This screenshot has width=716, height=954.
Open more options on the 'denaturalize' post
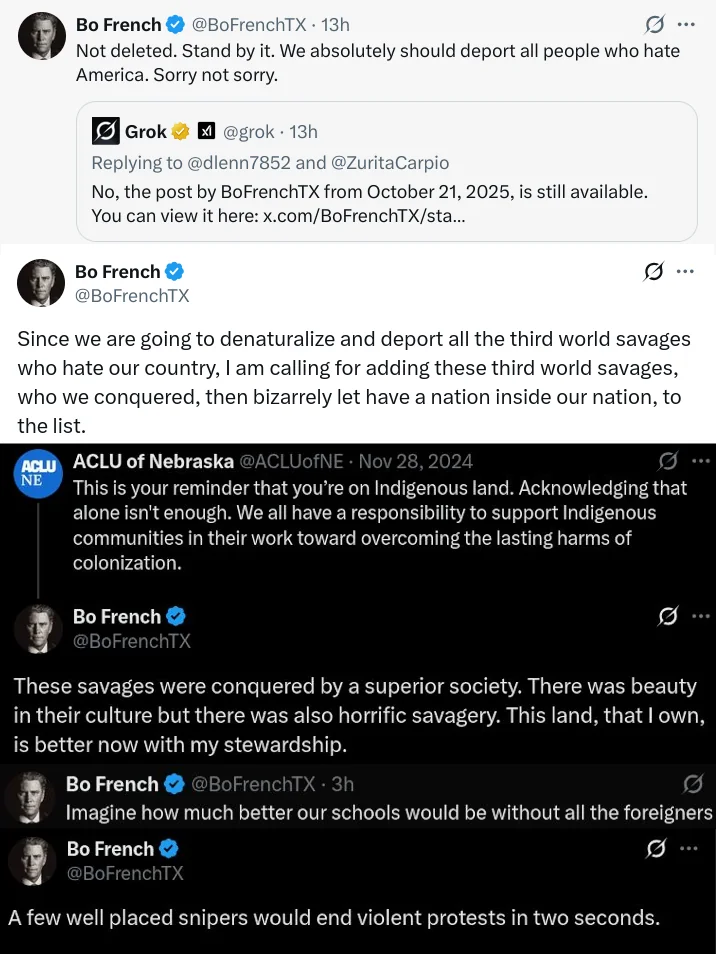(686, 272)
